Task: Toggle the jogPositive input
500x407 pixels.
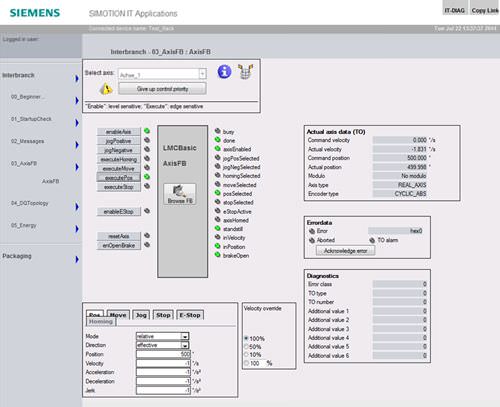Action: tap(119, 141)
